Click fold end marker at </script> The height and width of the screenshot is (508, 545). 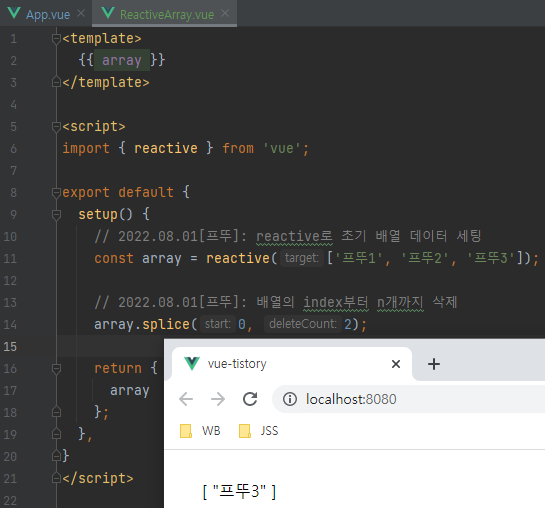click(x=56, y=478)
